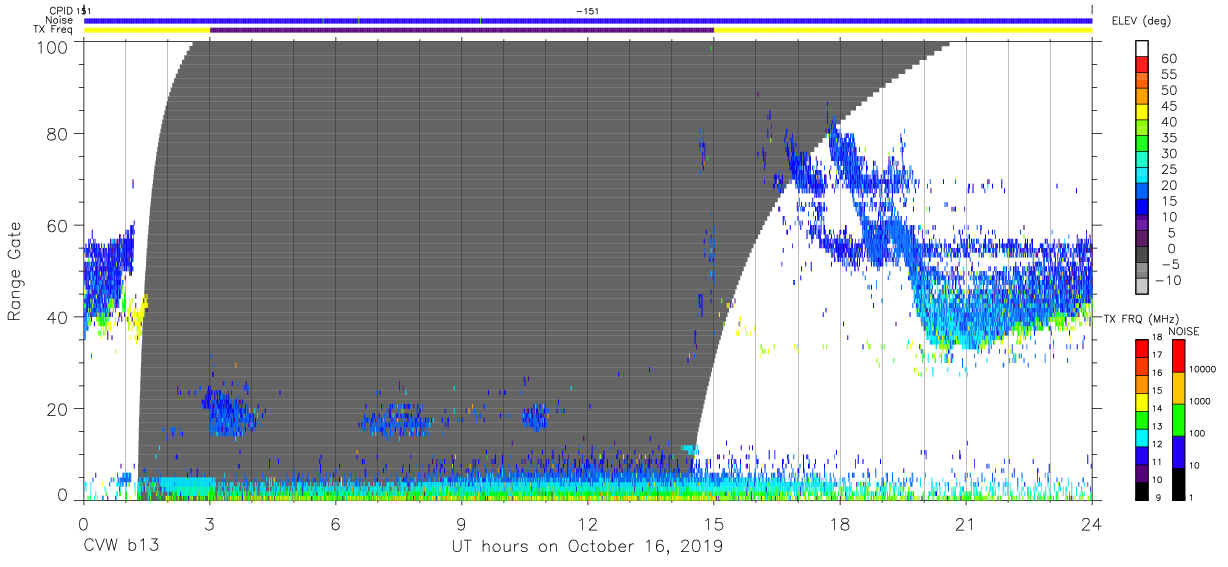The image size is (1228, 567).
Task: Click the '55' label on the ELEV colorbar
Action: [1168, 75]
